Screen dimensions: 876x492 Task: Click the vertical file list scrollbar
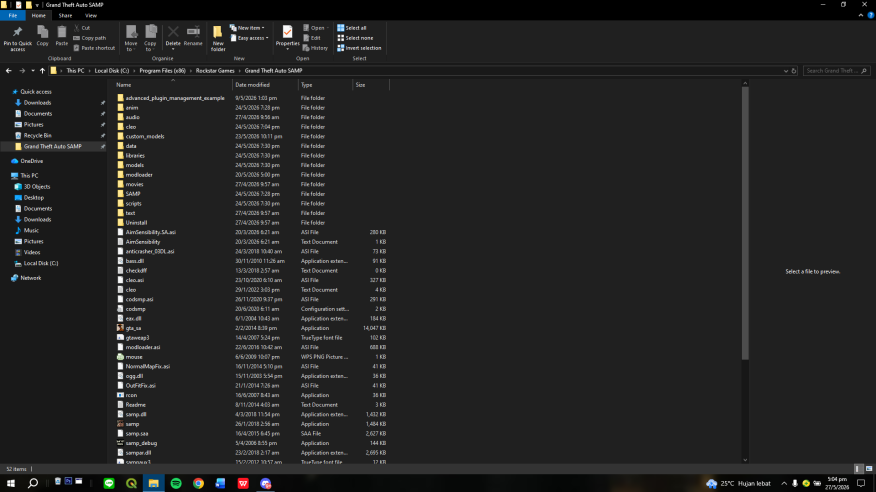pyautogui.click(x=745, y=223)
